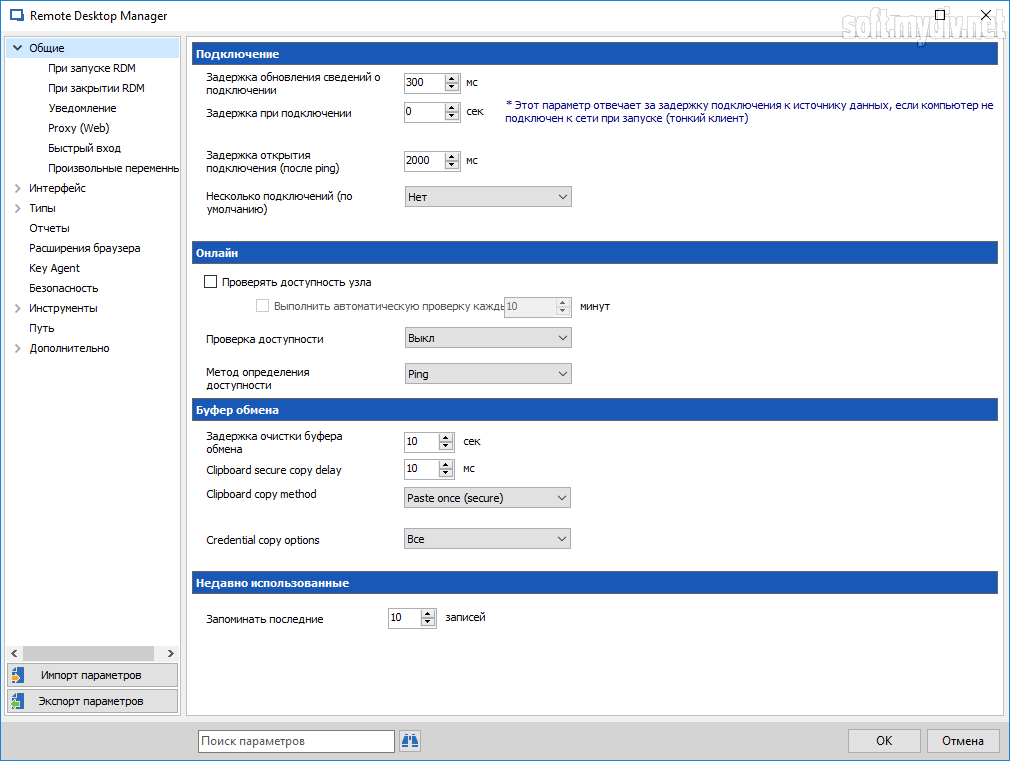Viewport: 1010px width, 761px height.
Task: Open the Быстрый вход settings page
Action: click(x=84, y=148)
